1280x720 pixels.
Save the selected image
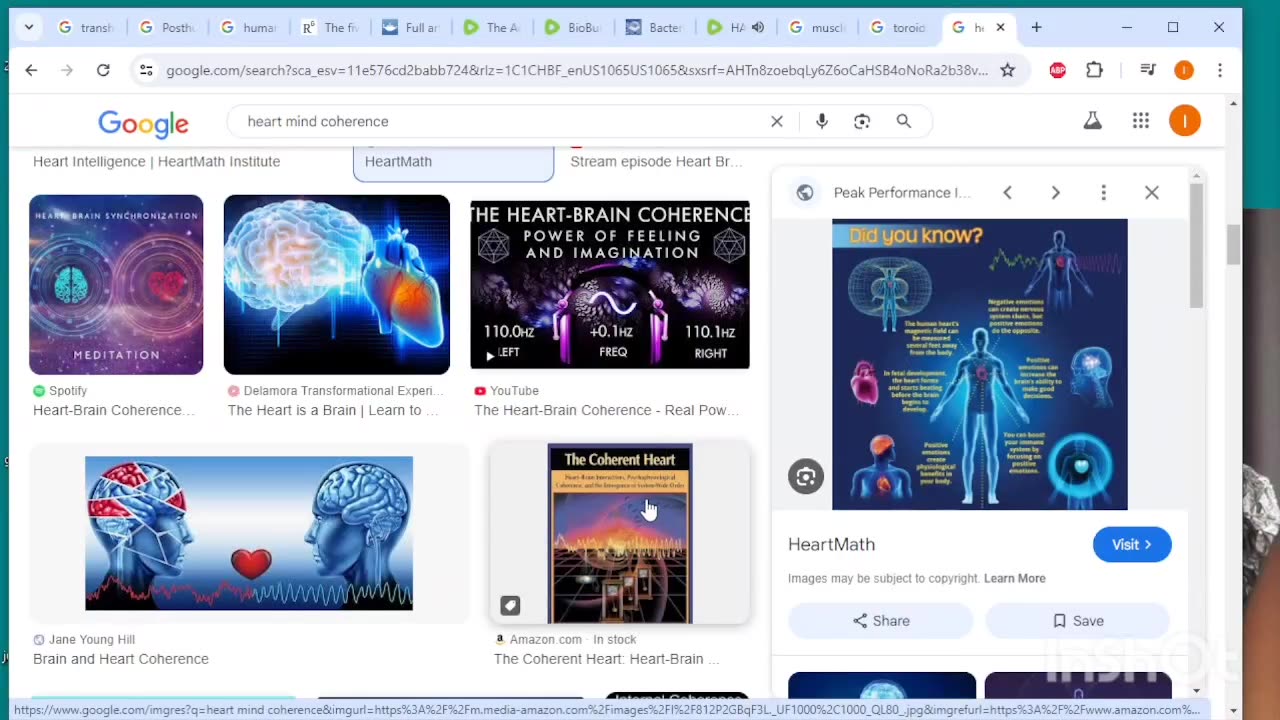(1077, 621)
